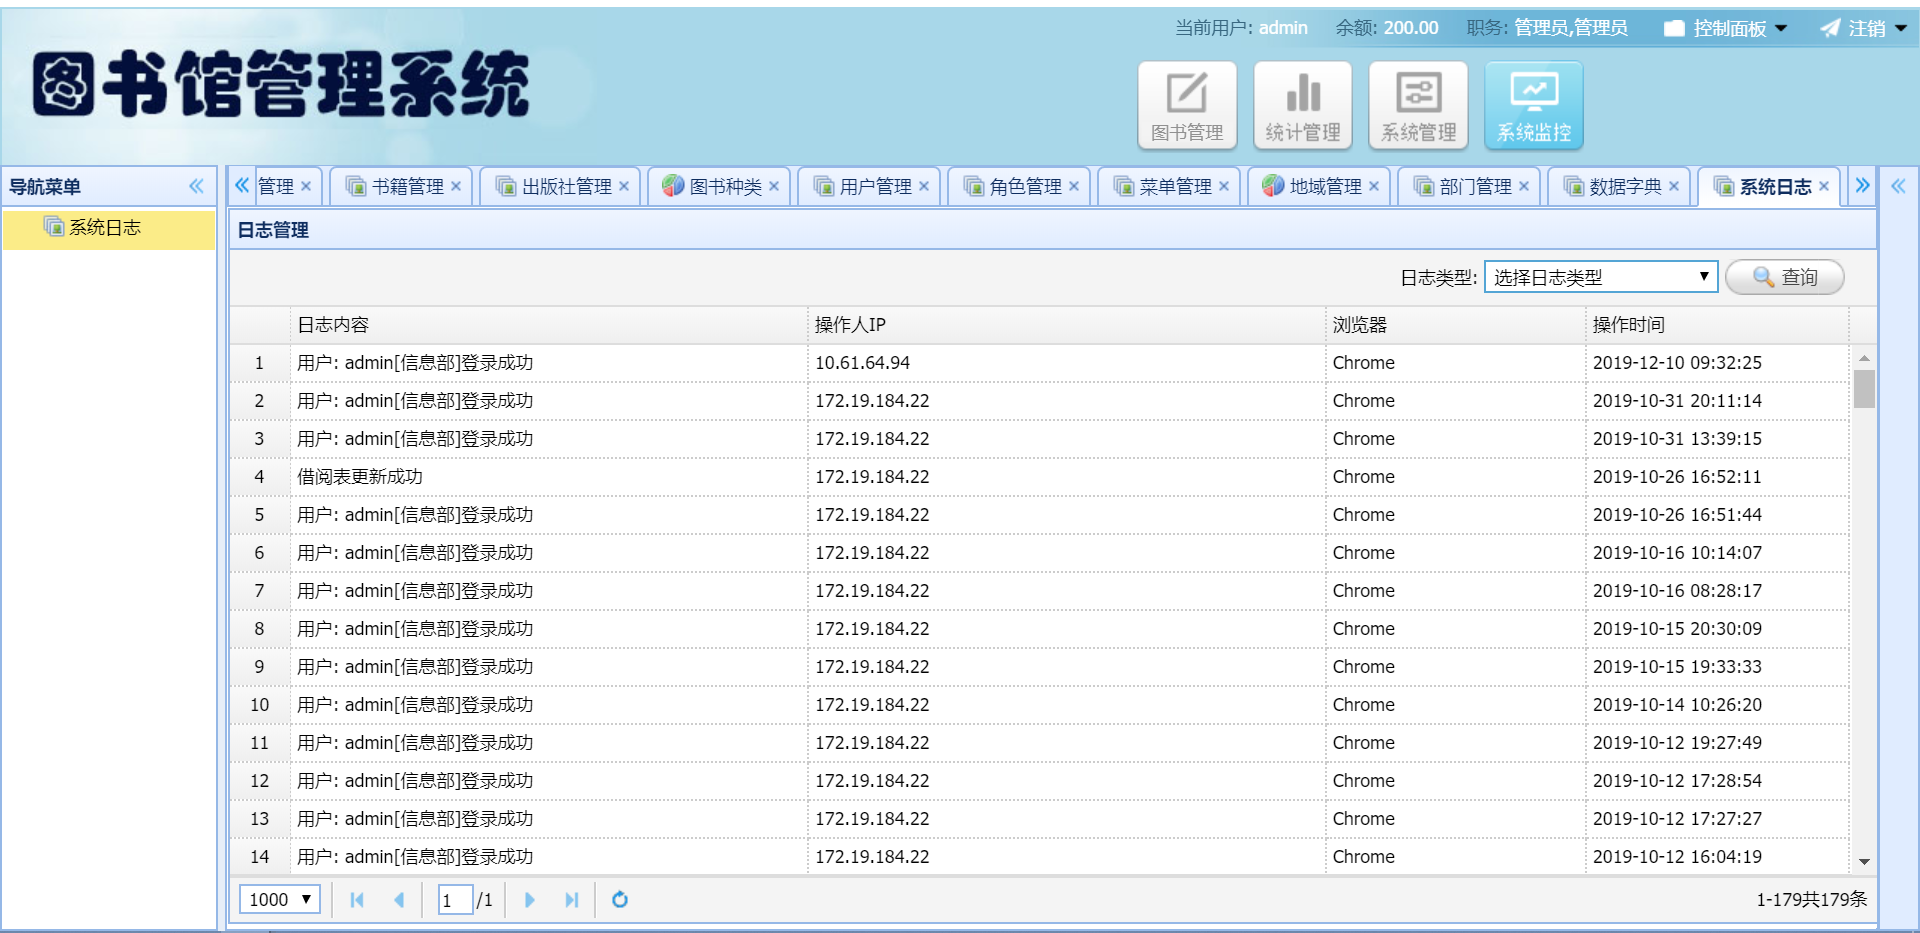Open the 统计管理 module icon
Viewport: 1920px width, 933px height.
[x=1303, y=105]
